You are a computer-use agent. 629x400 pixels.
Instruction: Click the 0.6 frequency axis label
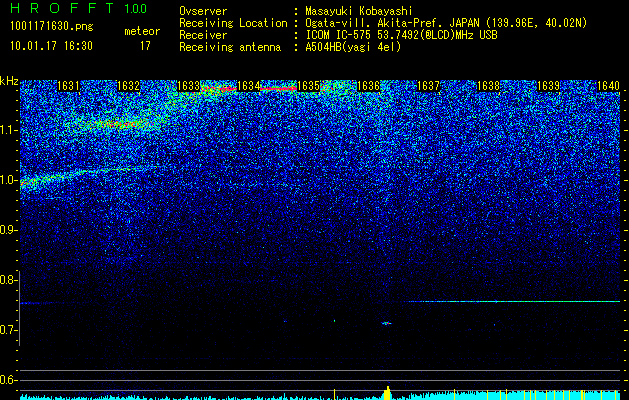tap(8, 380)
